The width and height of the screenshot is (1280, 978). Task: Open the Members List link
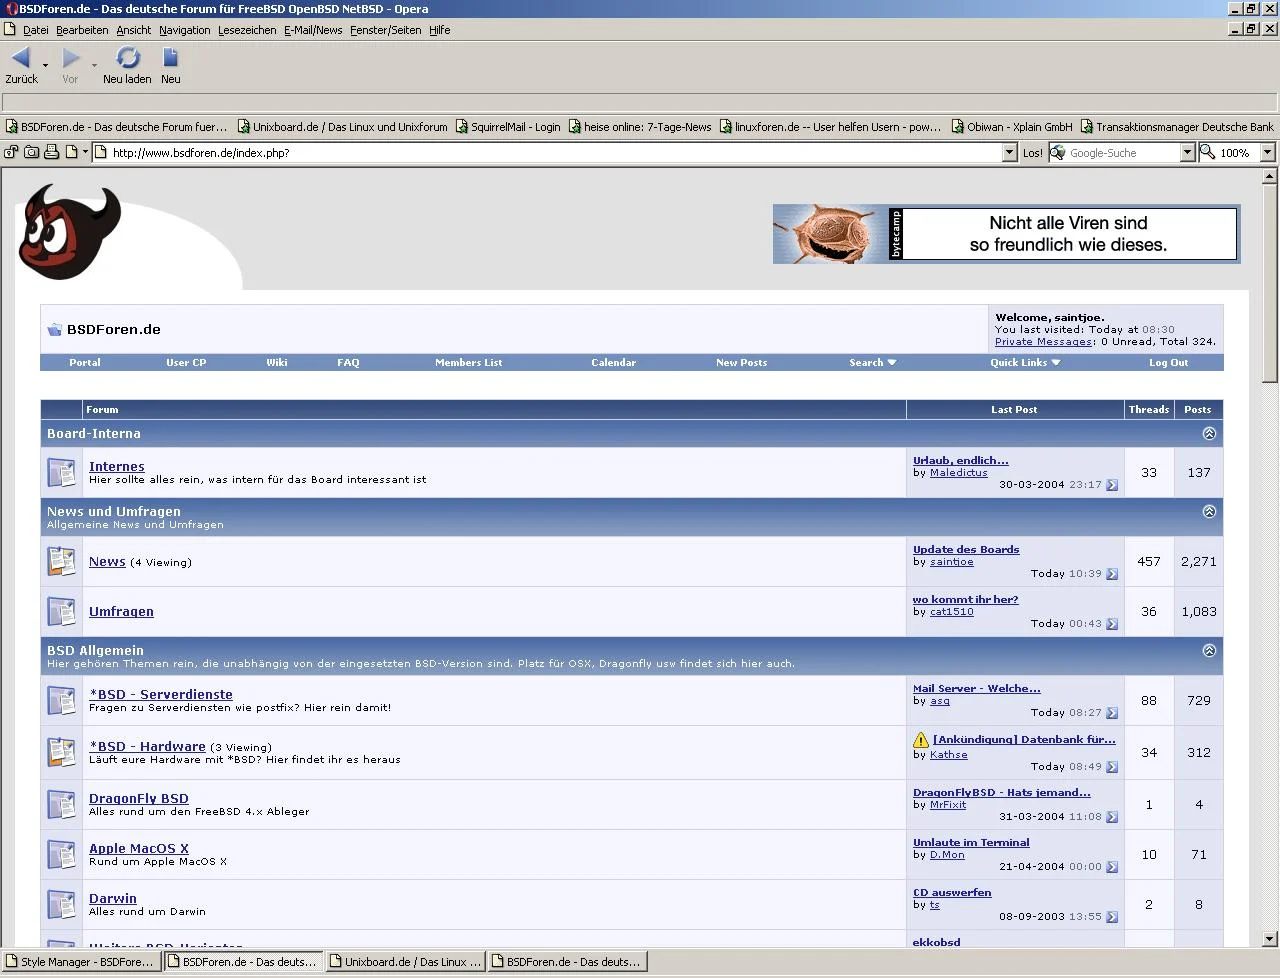[468, 363]
